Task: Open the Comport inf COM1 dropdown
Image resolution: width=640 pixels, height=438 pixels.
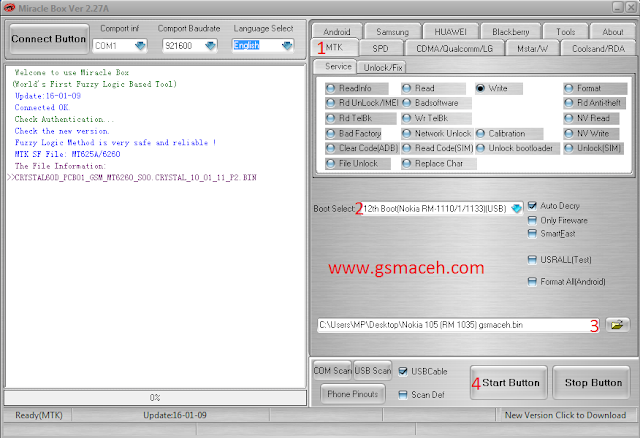Action: pyautogui.click(x=140, y=46)
